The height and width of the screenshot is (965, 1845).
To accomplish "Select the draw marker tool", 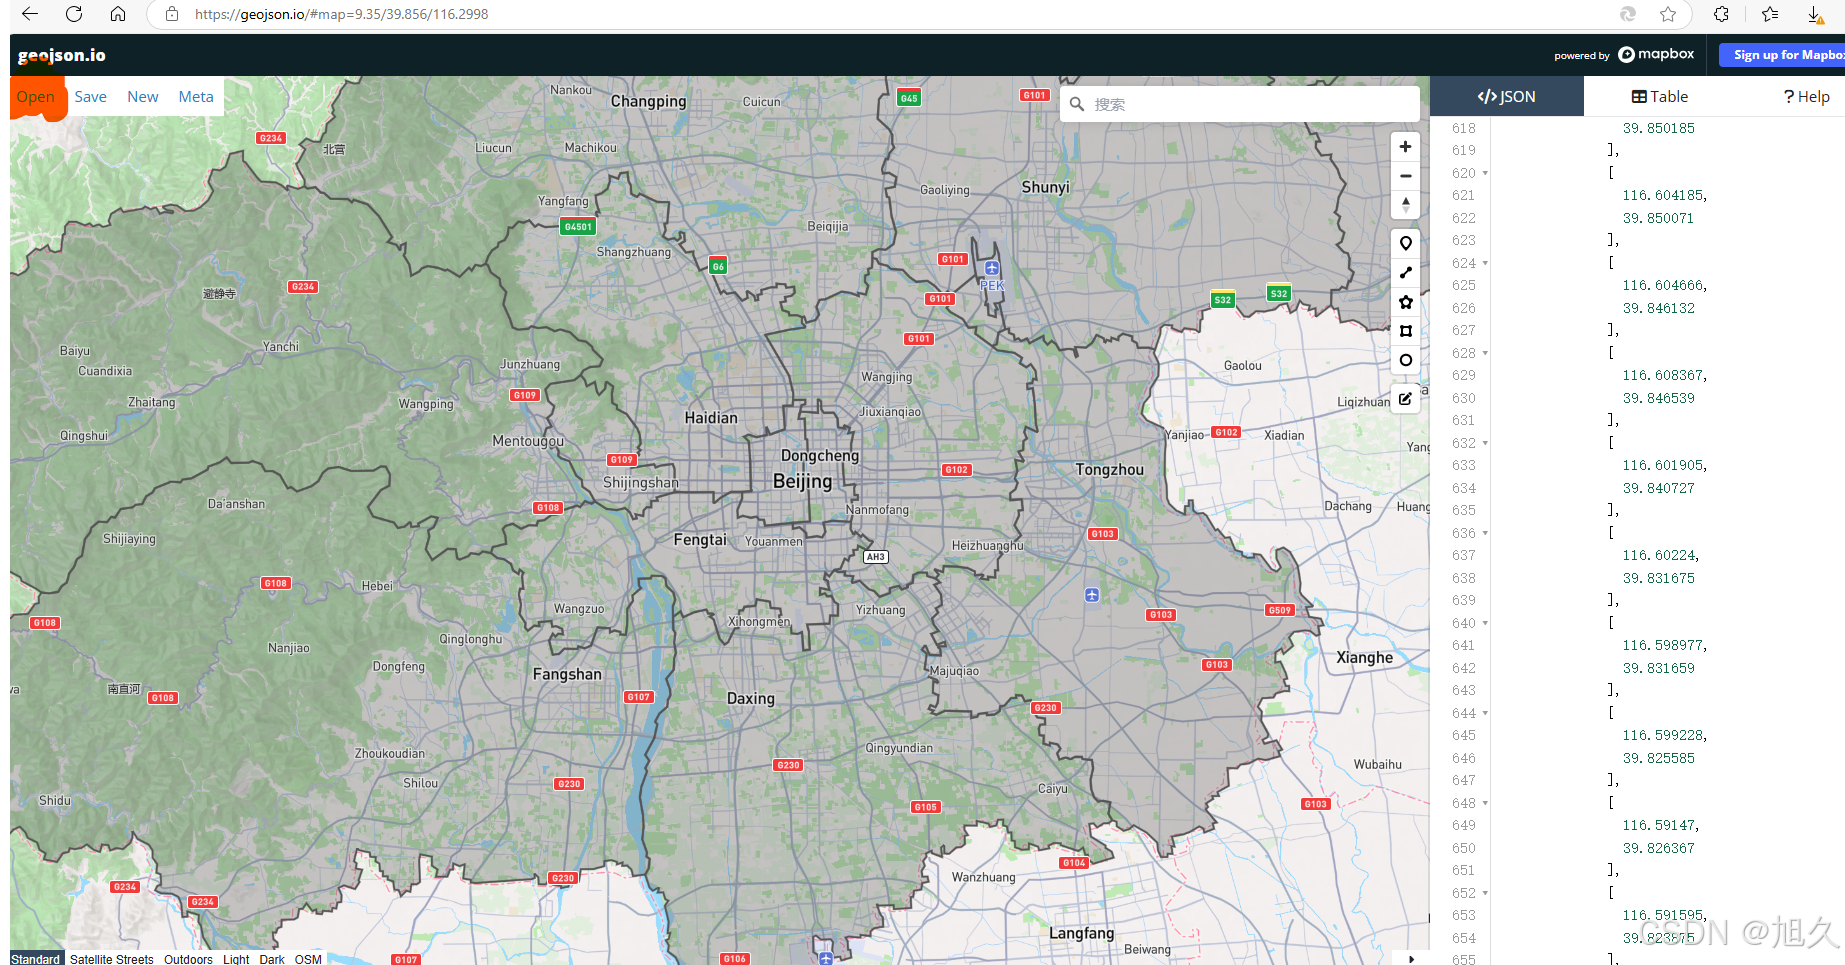I will pos(1405,244).
